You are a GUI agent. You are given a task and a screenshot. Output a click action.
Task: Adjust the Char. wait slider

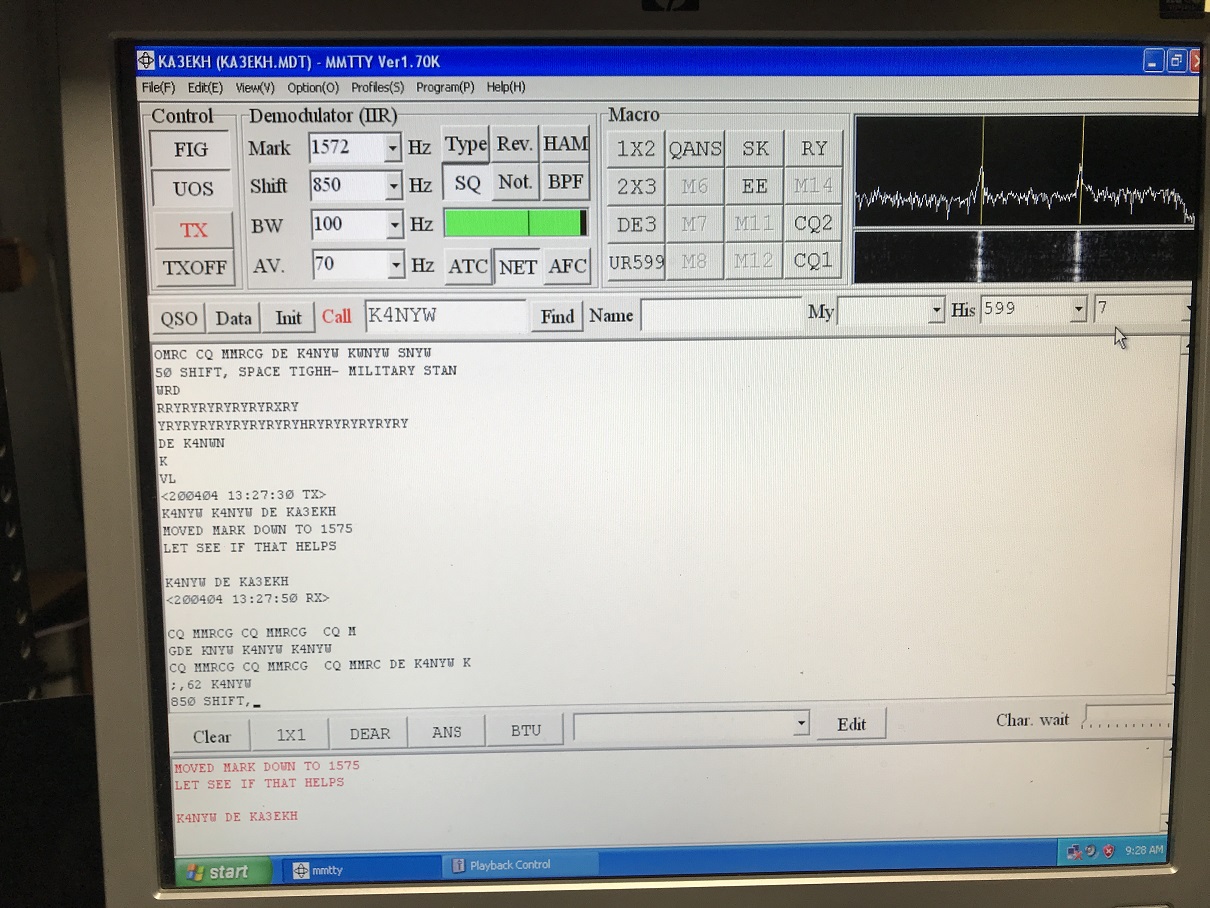pyautogui.click(x=1128, y=718)
